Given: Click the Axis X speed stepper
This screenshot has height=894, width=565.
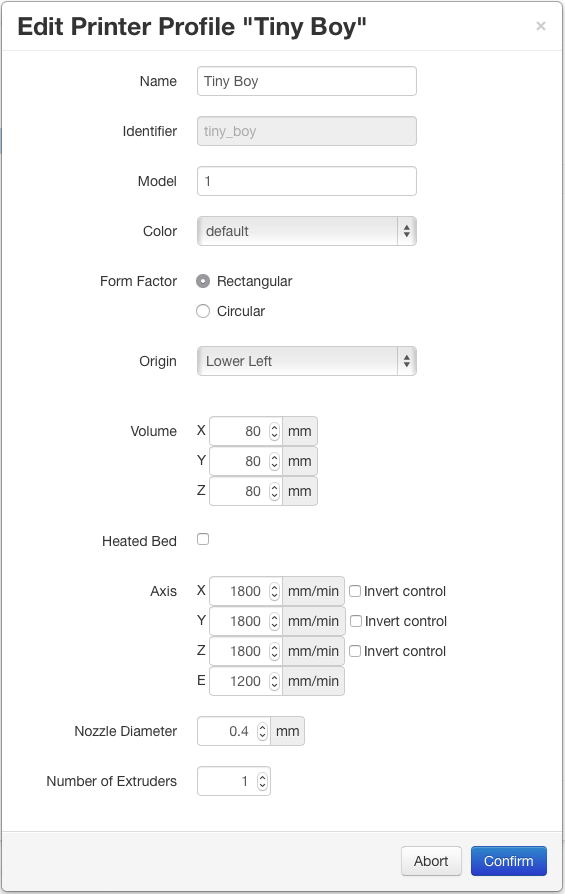Looking at the screenshot, I should pyautogui.click(x=274, y=591).
